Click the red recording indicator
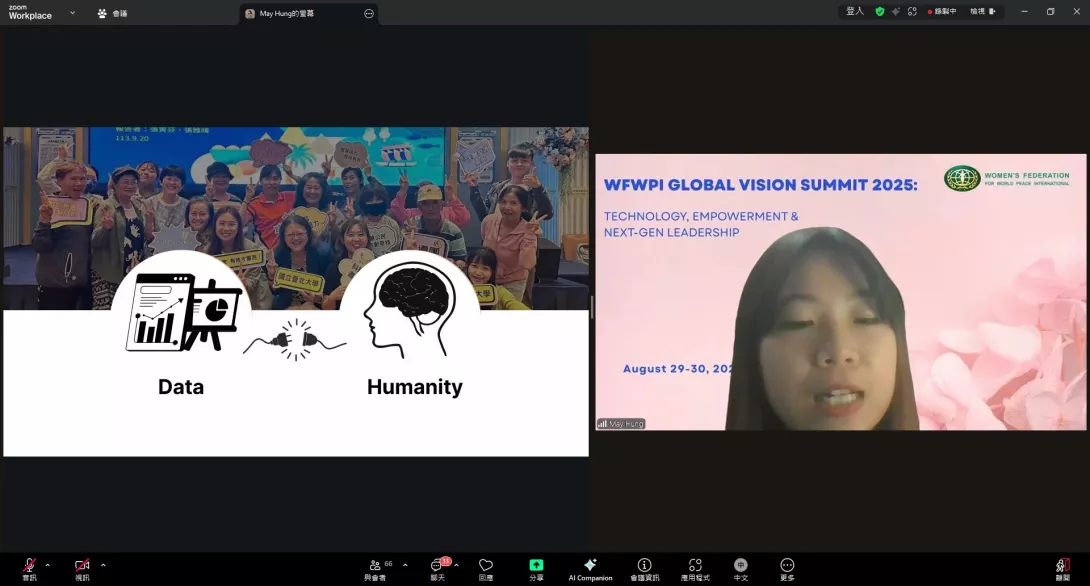This screenshot has height=586, width=1090. pos(942,11)
